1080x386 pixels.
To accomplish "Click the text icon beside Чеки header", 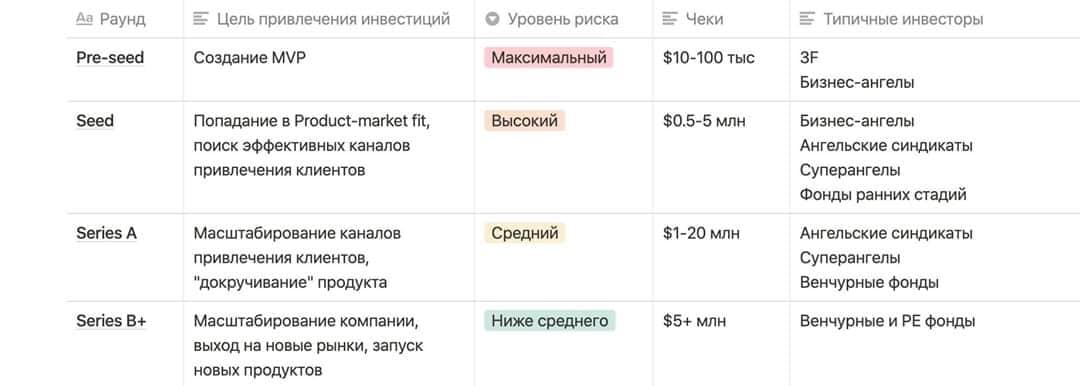I will click(x=669, y=19).
